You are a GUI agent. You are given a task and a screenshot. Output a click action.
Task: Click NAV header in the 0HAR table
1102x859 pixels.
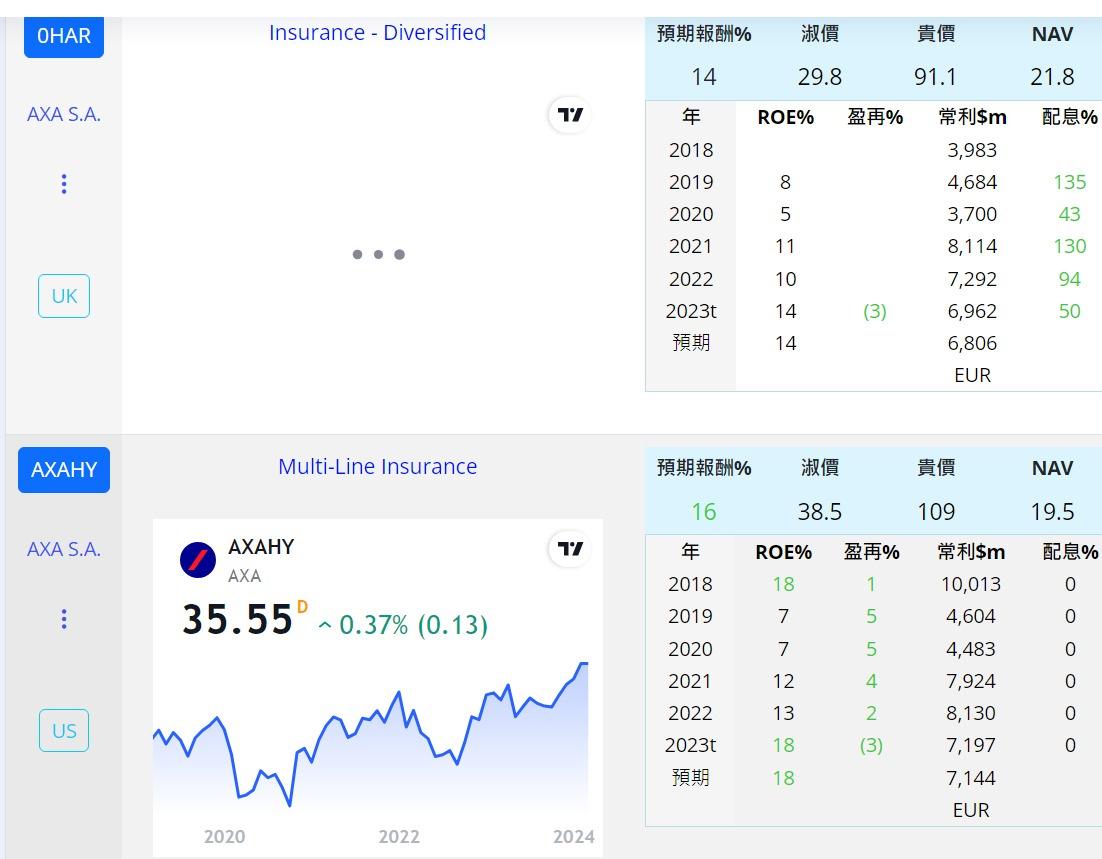1052,34
